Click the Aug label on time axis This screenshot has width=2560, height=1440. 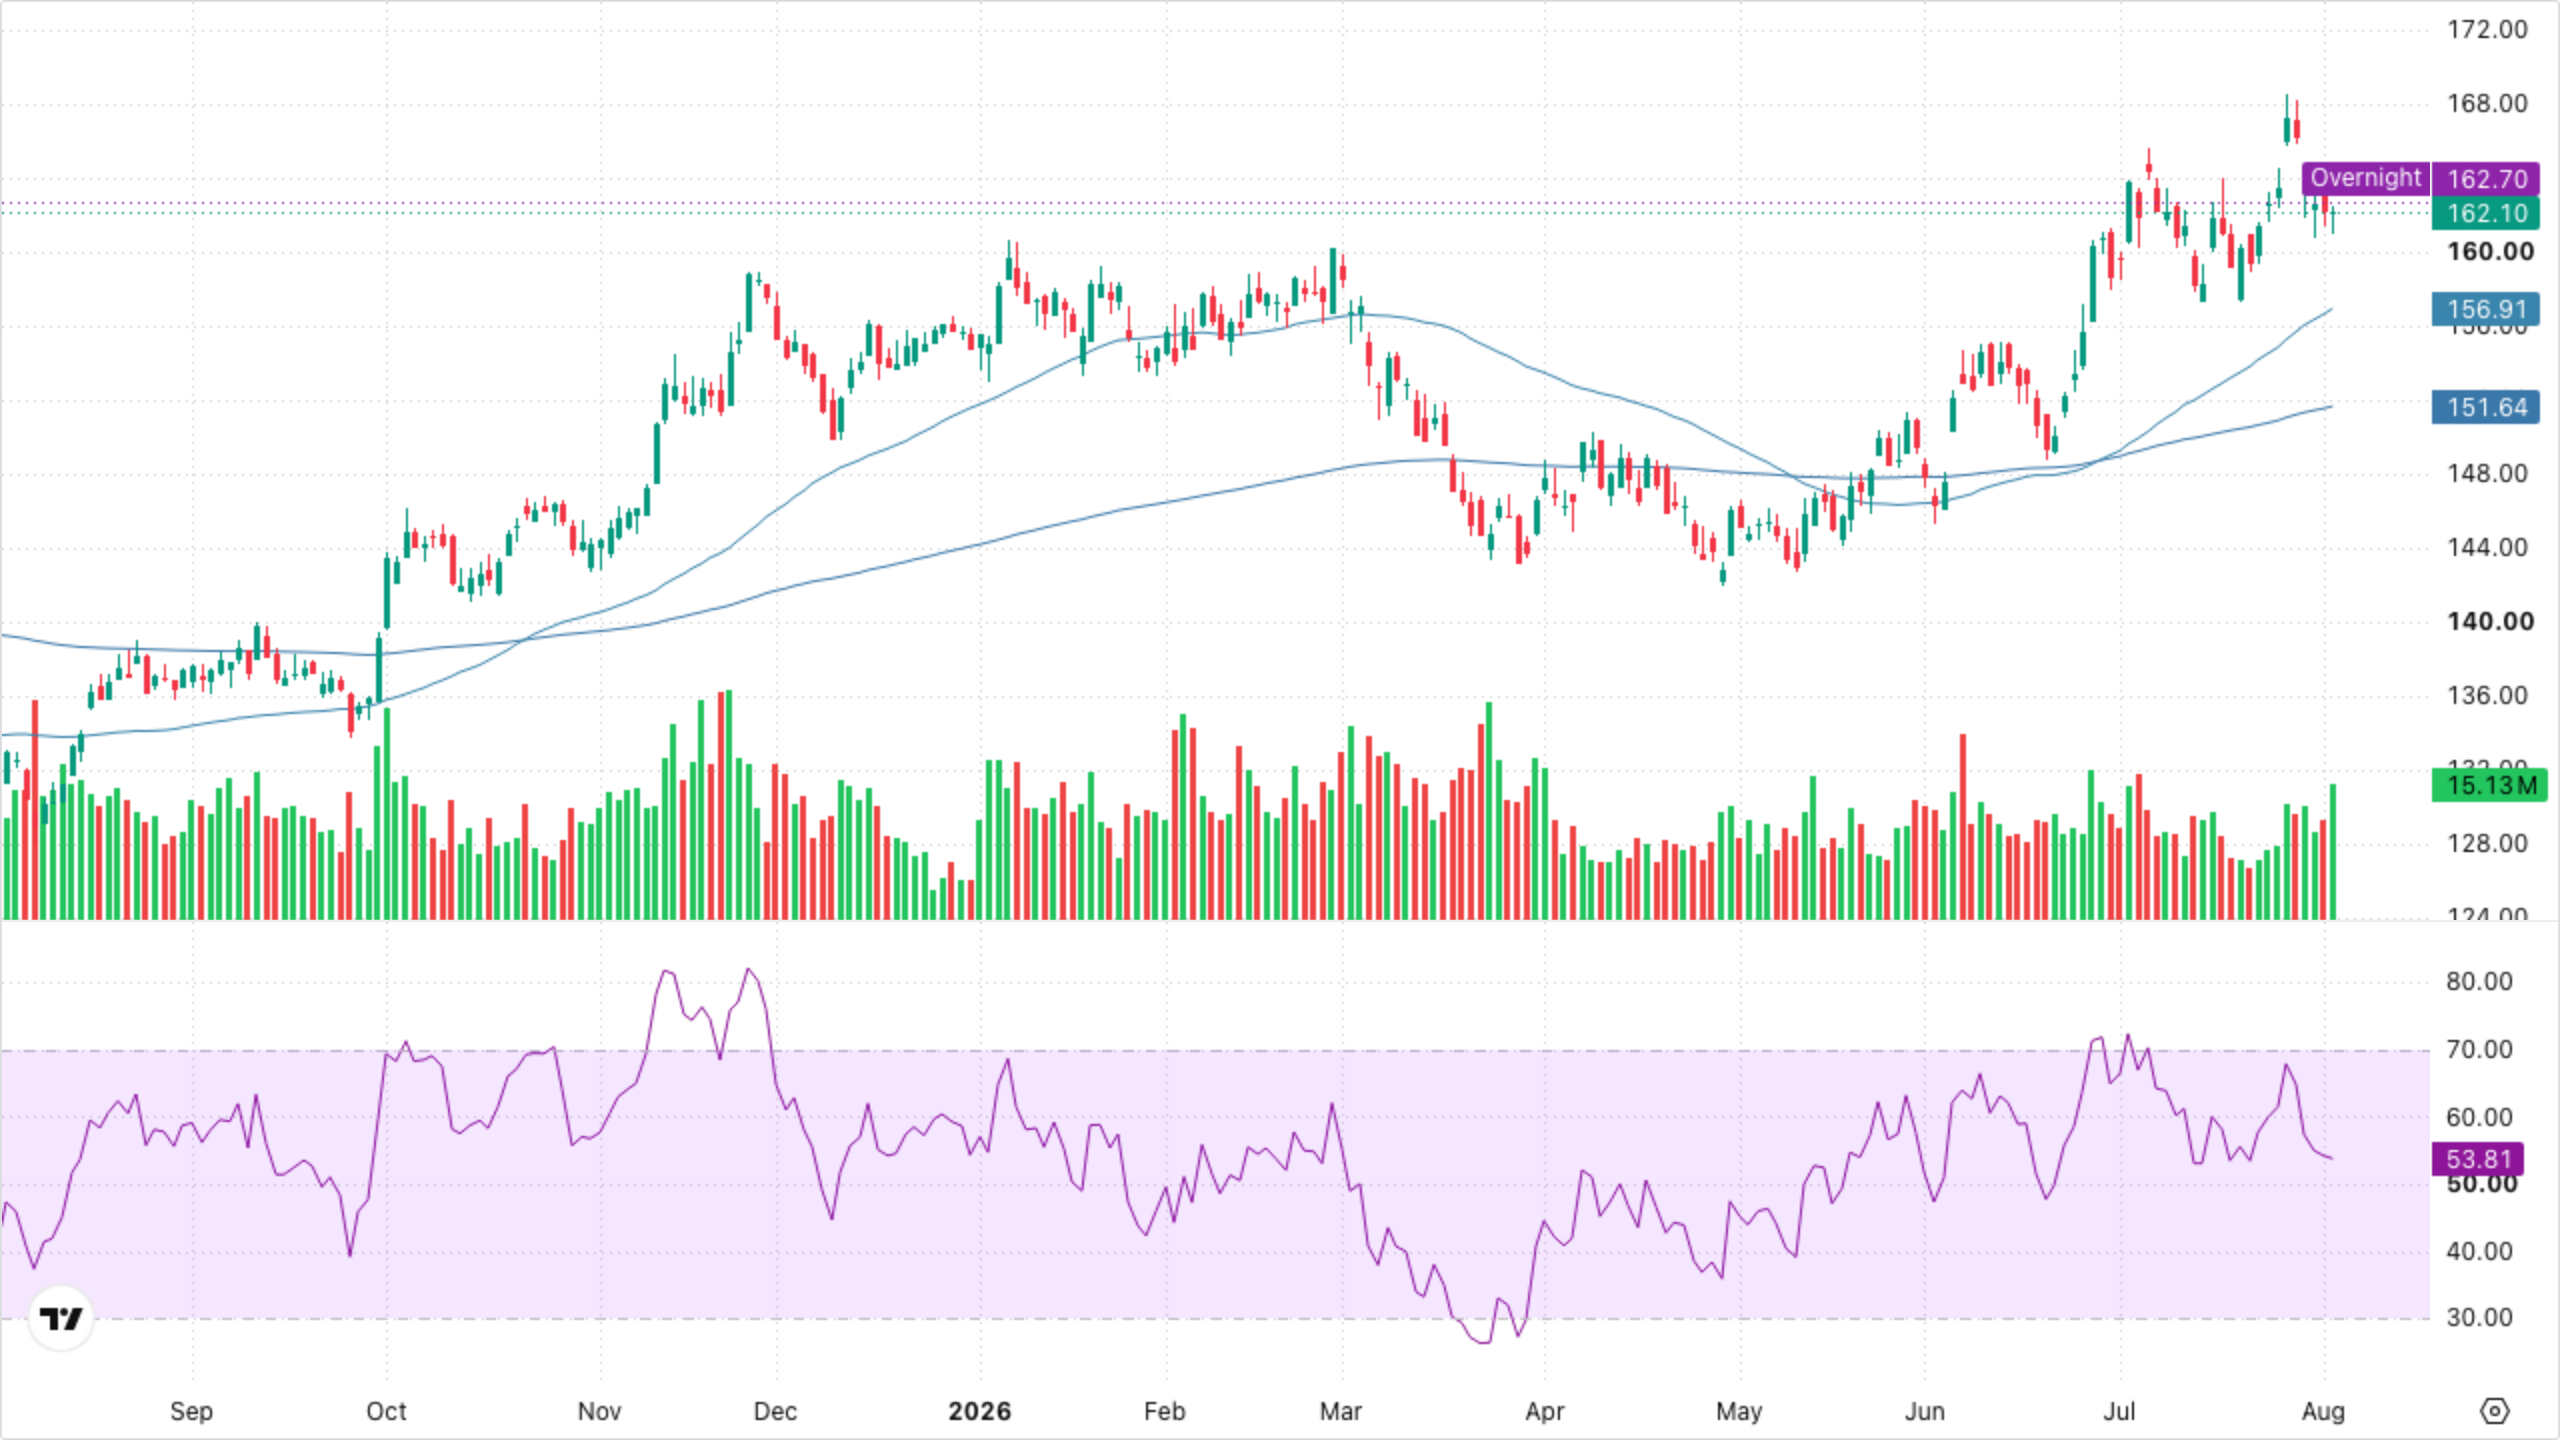pos(2323,1411)
